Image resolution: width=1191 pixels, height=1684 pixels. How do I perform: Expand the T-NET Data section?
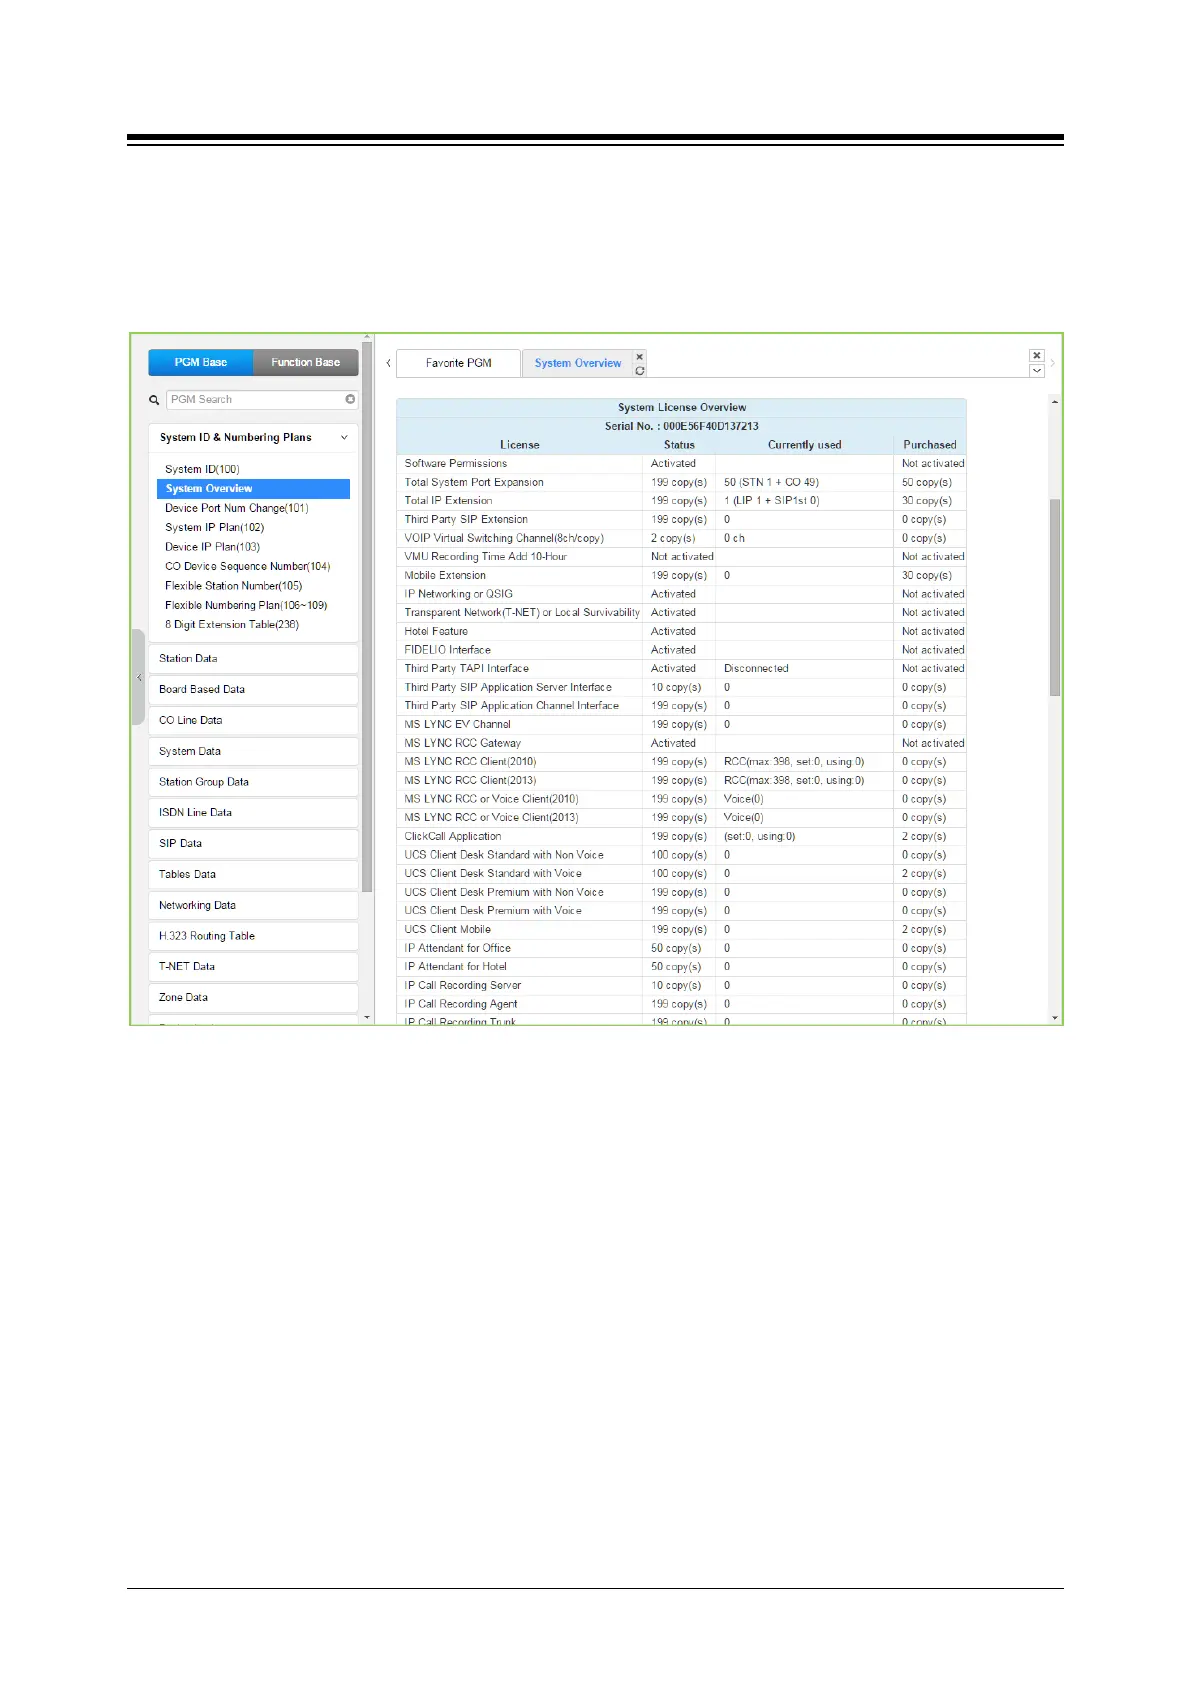253,967
